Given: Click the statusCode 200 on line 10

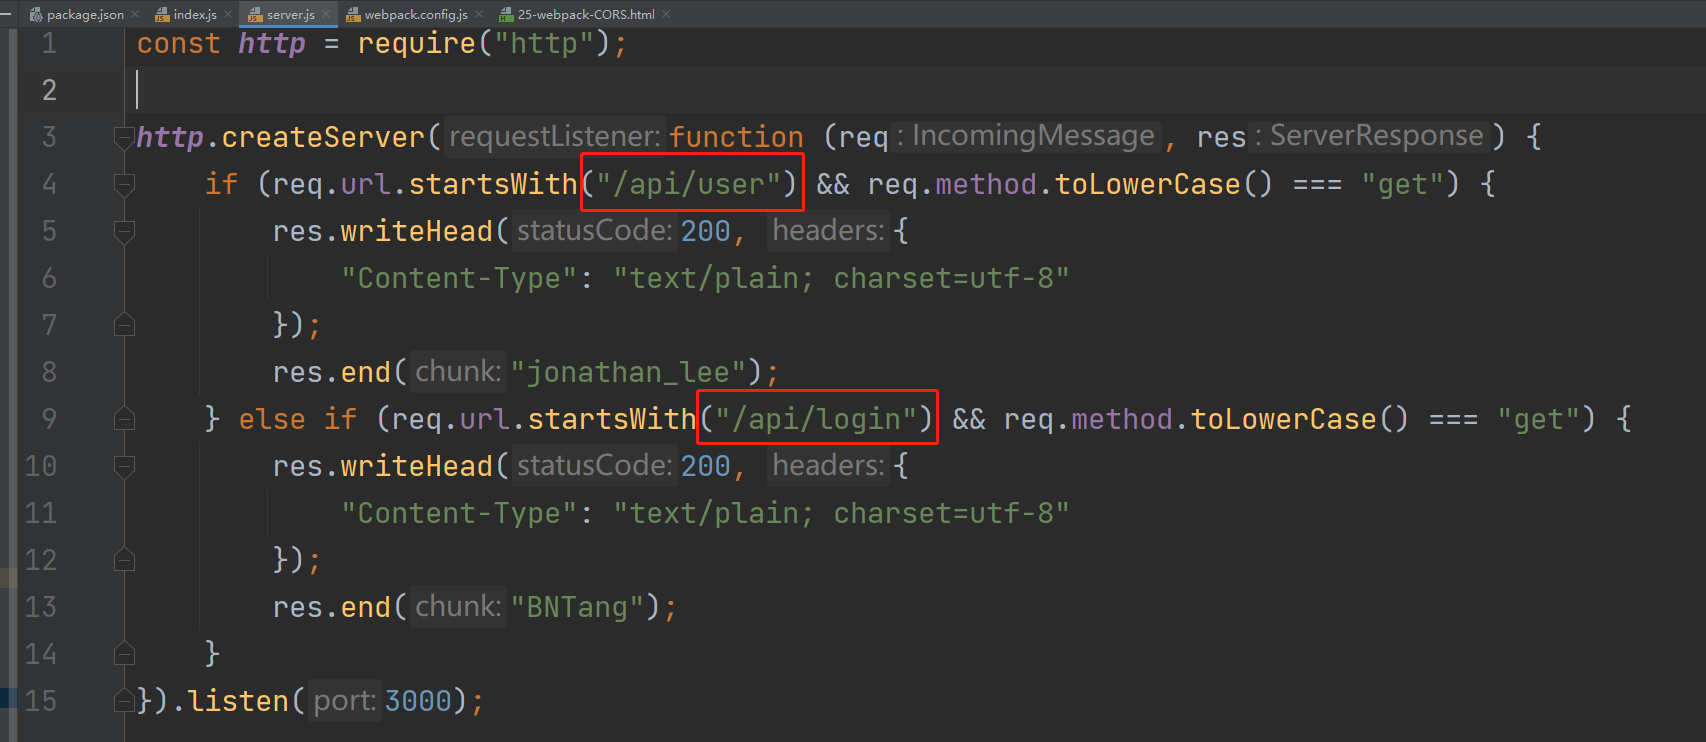Looking at the screenshot, I should click(x=705, y=466).
